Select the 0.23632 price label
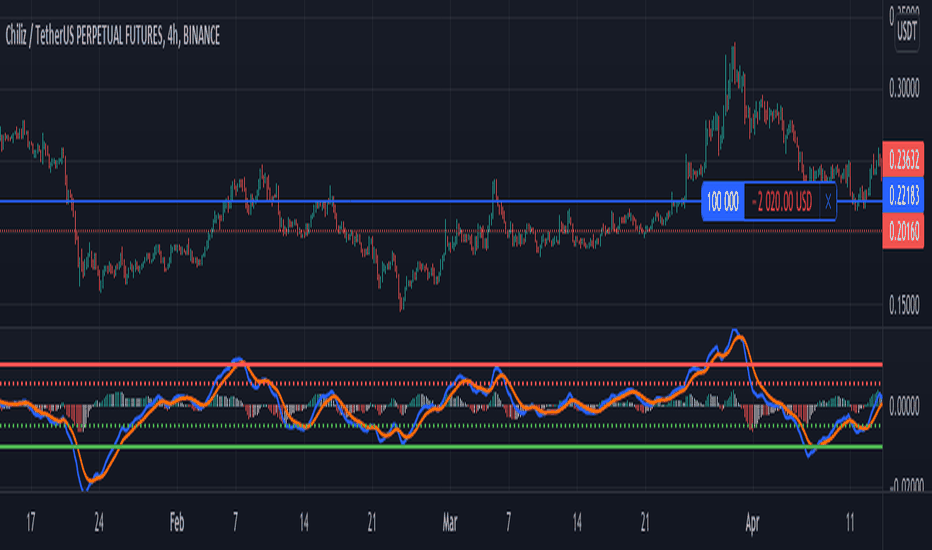Viewport: 932px width, 550px height. click(x=903, y=159)
